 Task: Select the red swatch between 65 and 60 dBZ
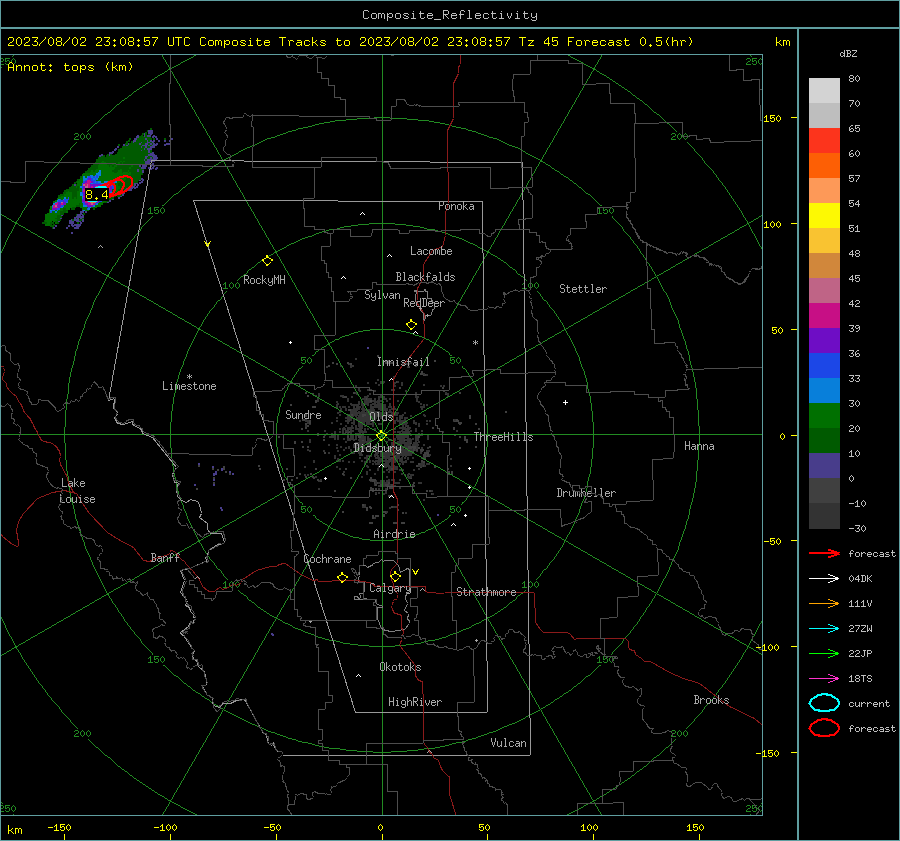(x=824, y=141)
